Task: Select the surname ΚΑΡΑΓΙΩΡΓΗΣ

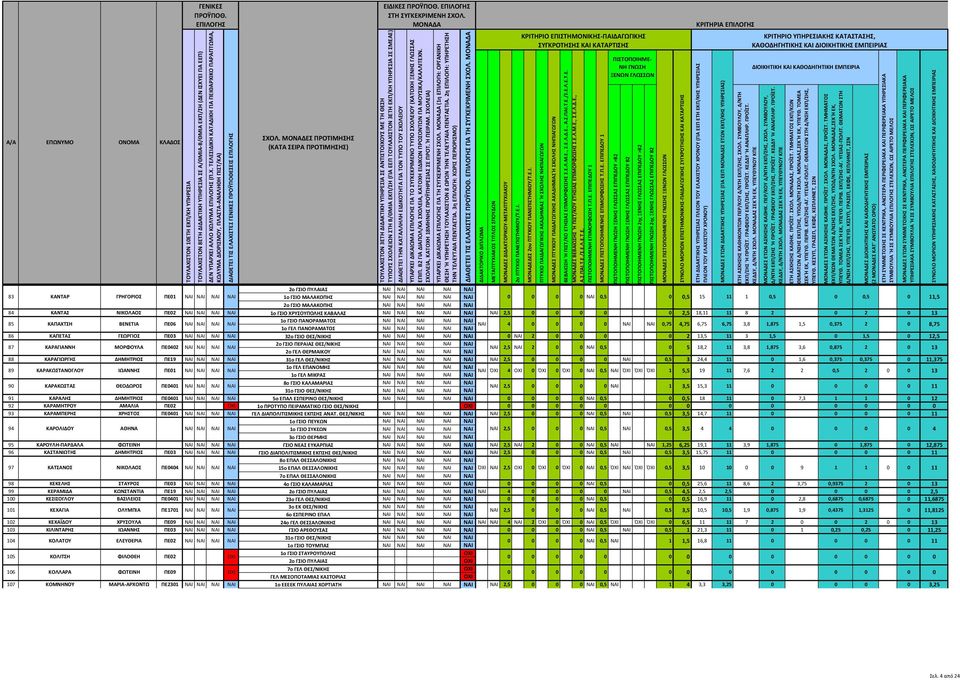Action: point(59,359)
